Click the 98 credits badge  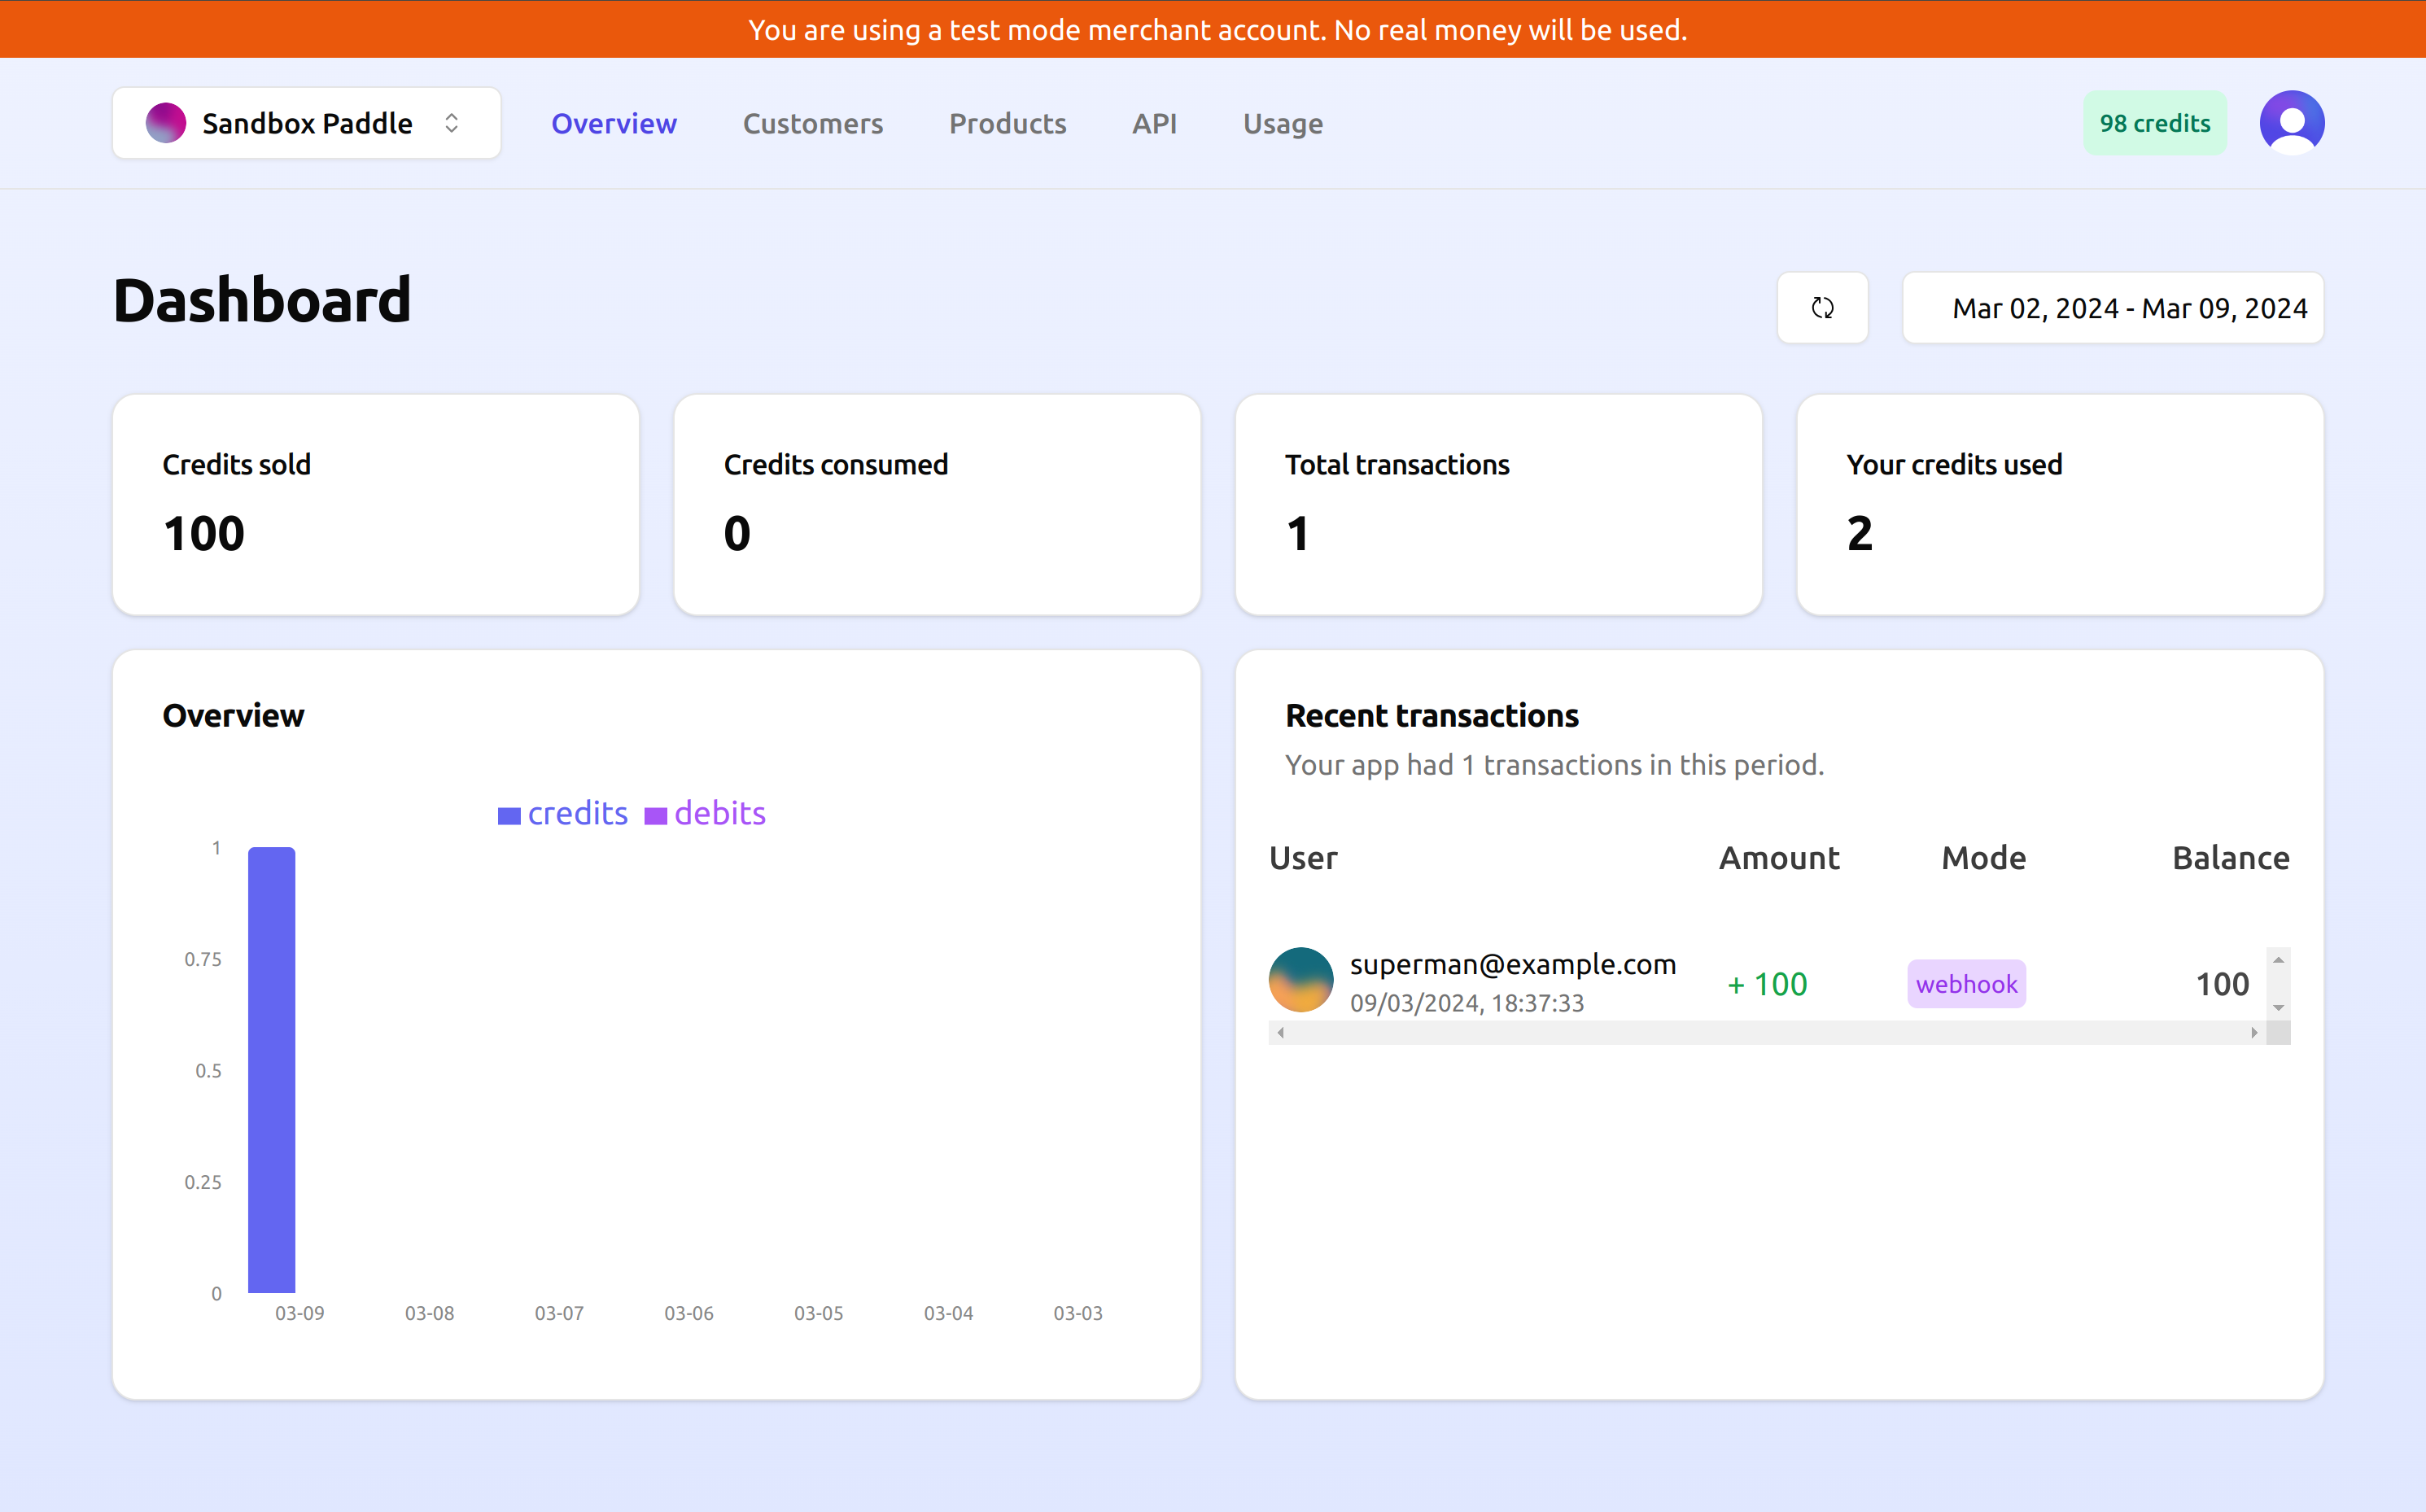pos(2154,123)
